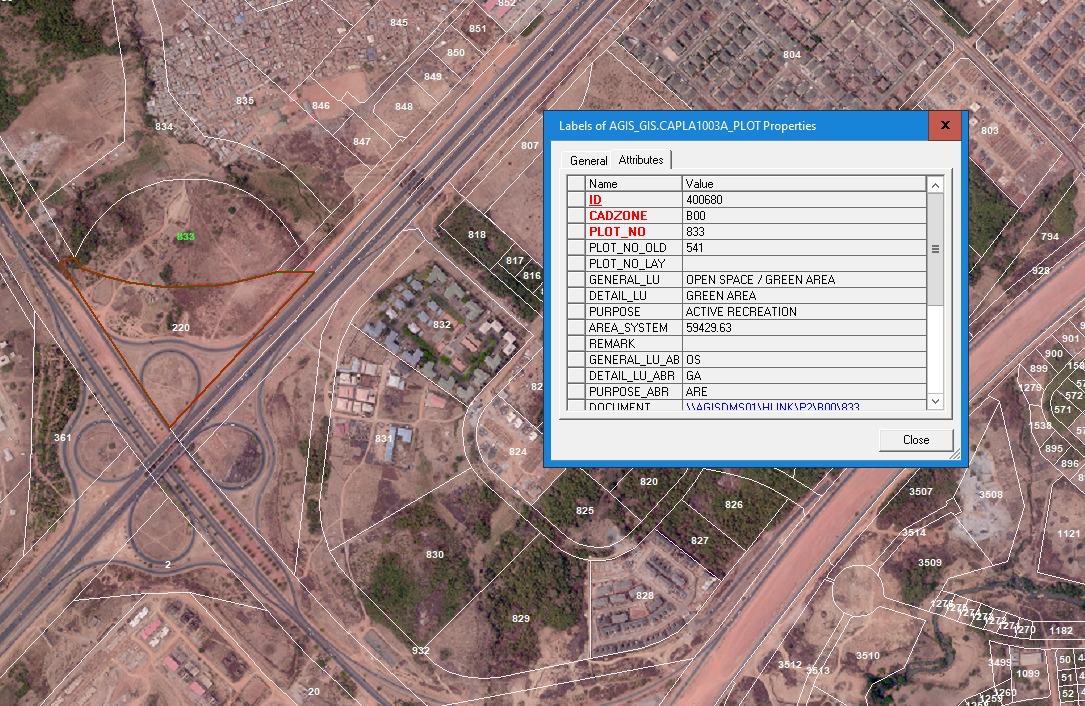Click the Close button in the dialog
Screen dimensions: 1085x706
915,440
